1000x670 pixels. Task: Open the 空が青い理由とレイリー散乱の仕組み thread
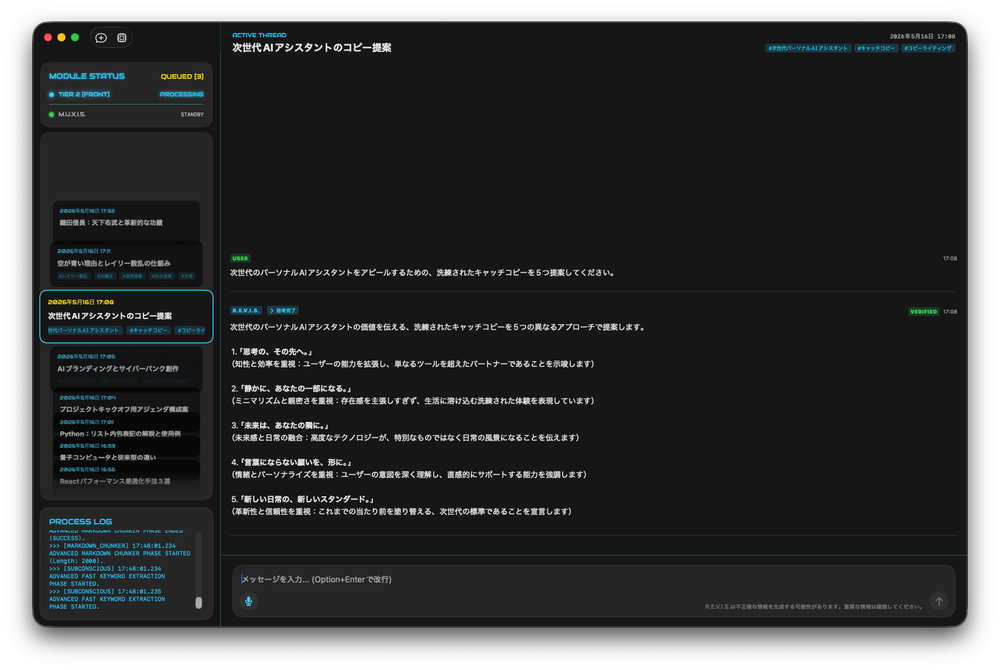click(126, 263)
